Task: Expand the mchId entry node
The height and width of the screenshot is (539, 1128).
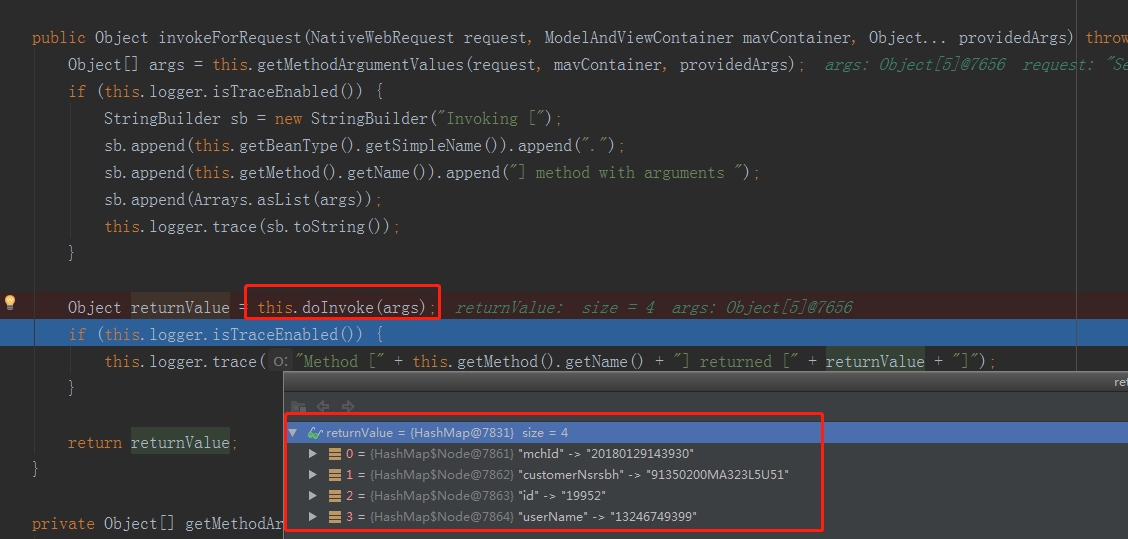Action: pyautogui.click(x=313, y=454)
